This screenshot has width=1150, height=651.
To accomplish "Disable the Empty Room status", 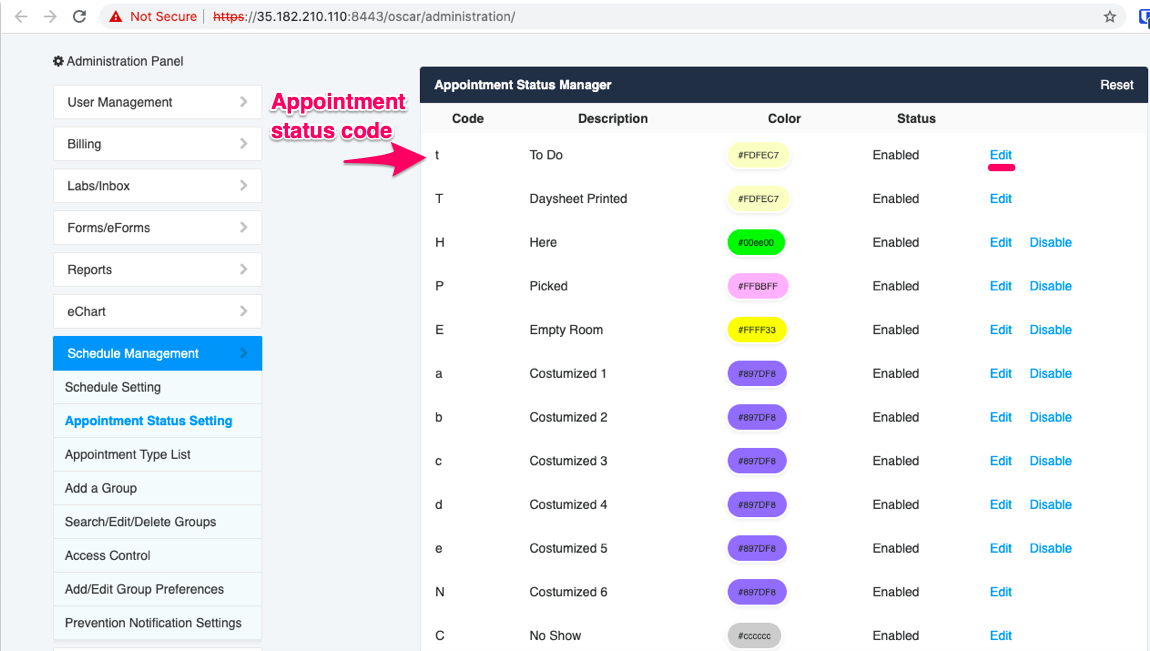I will 1050,330.
